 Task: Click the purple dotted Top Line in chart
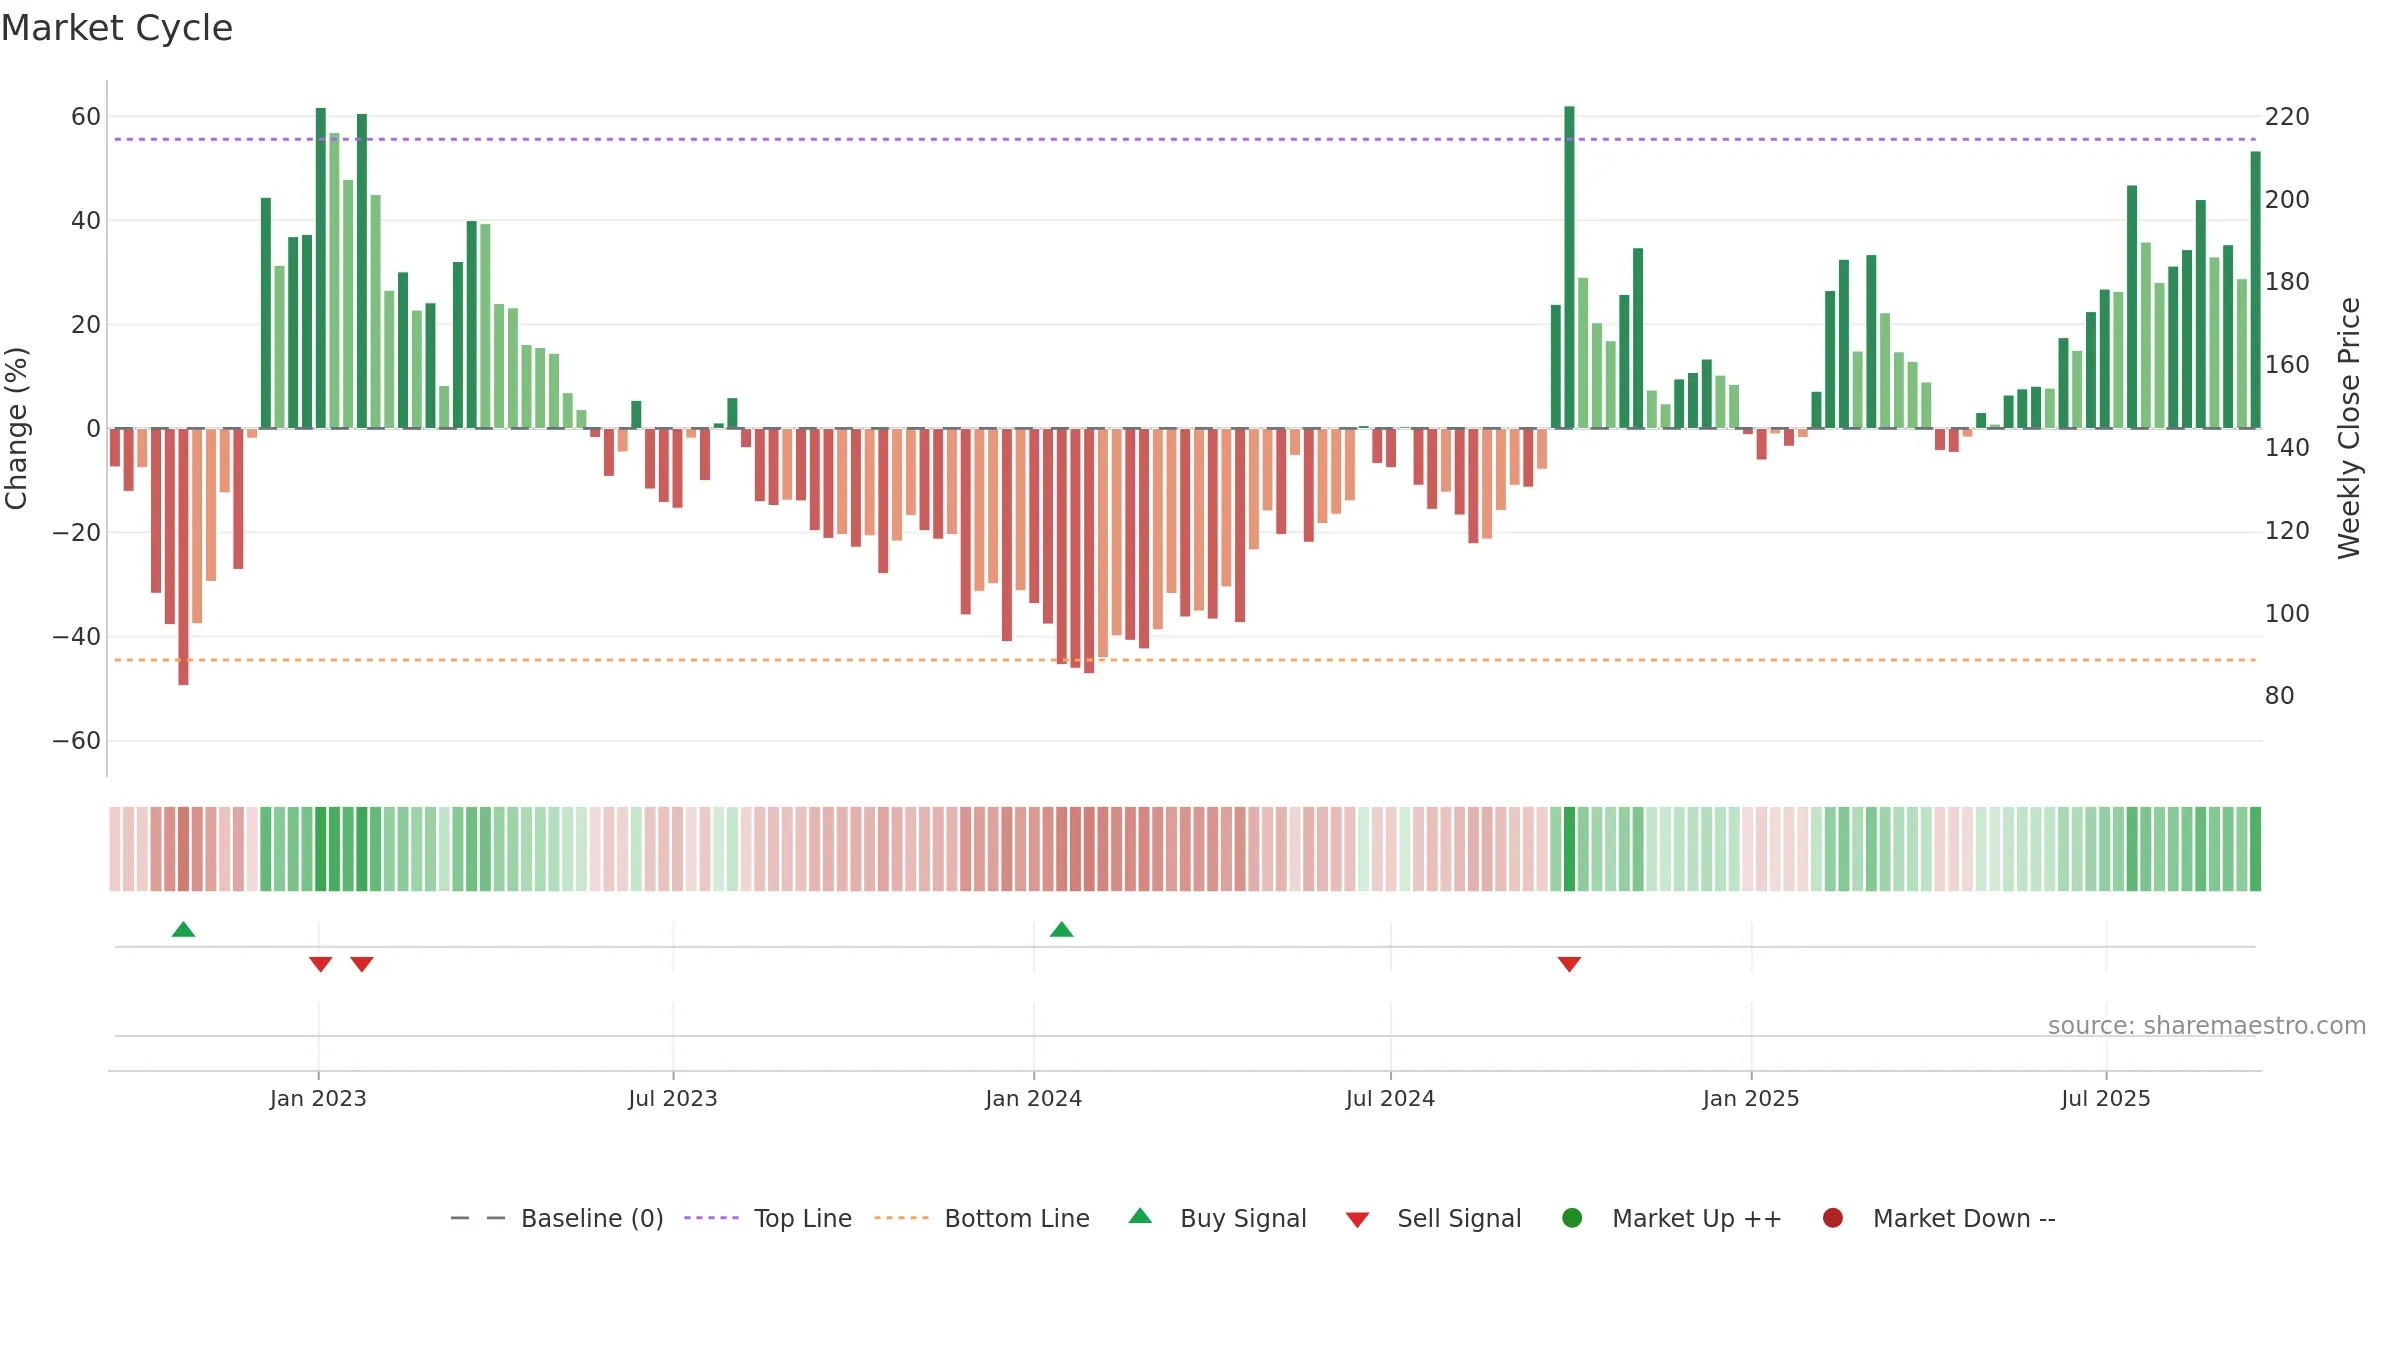1185,139
